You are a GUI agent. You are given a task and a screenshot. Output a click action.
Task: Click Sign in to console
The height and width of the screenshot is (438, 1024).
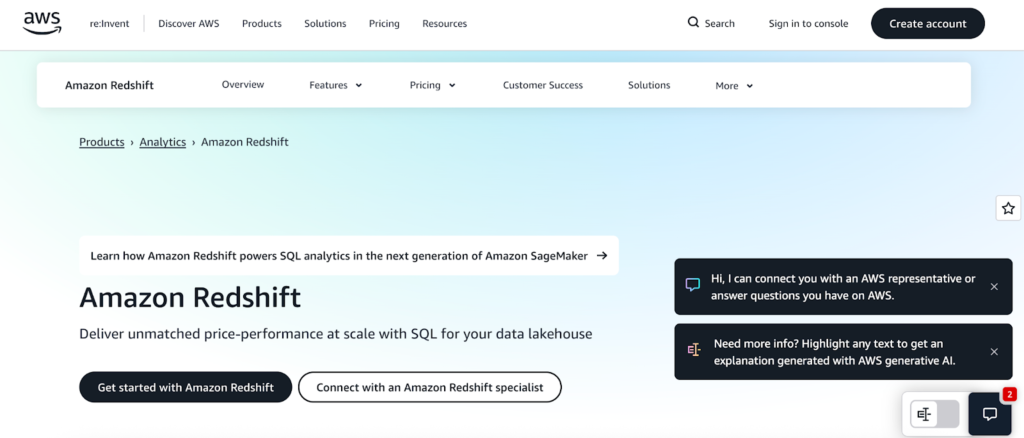(808, 23)
